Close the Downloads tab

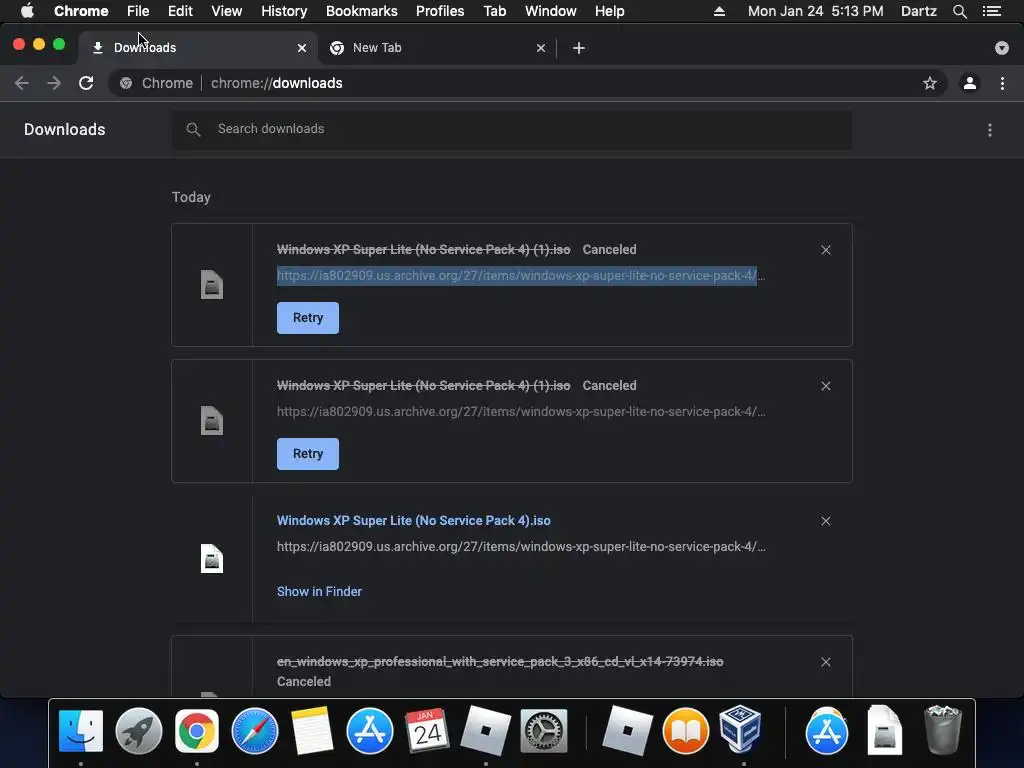[302, 48]
